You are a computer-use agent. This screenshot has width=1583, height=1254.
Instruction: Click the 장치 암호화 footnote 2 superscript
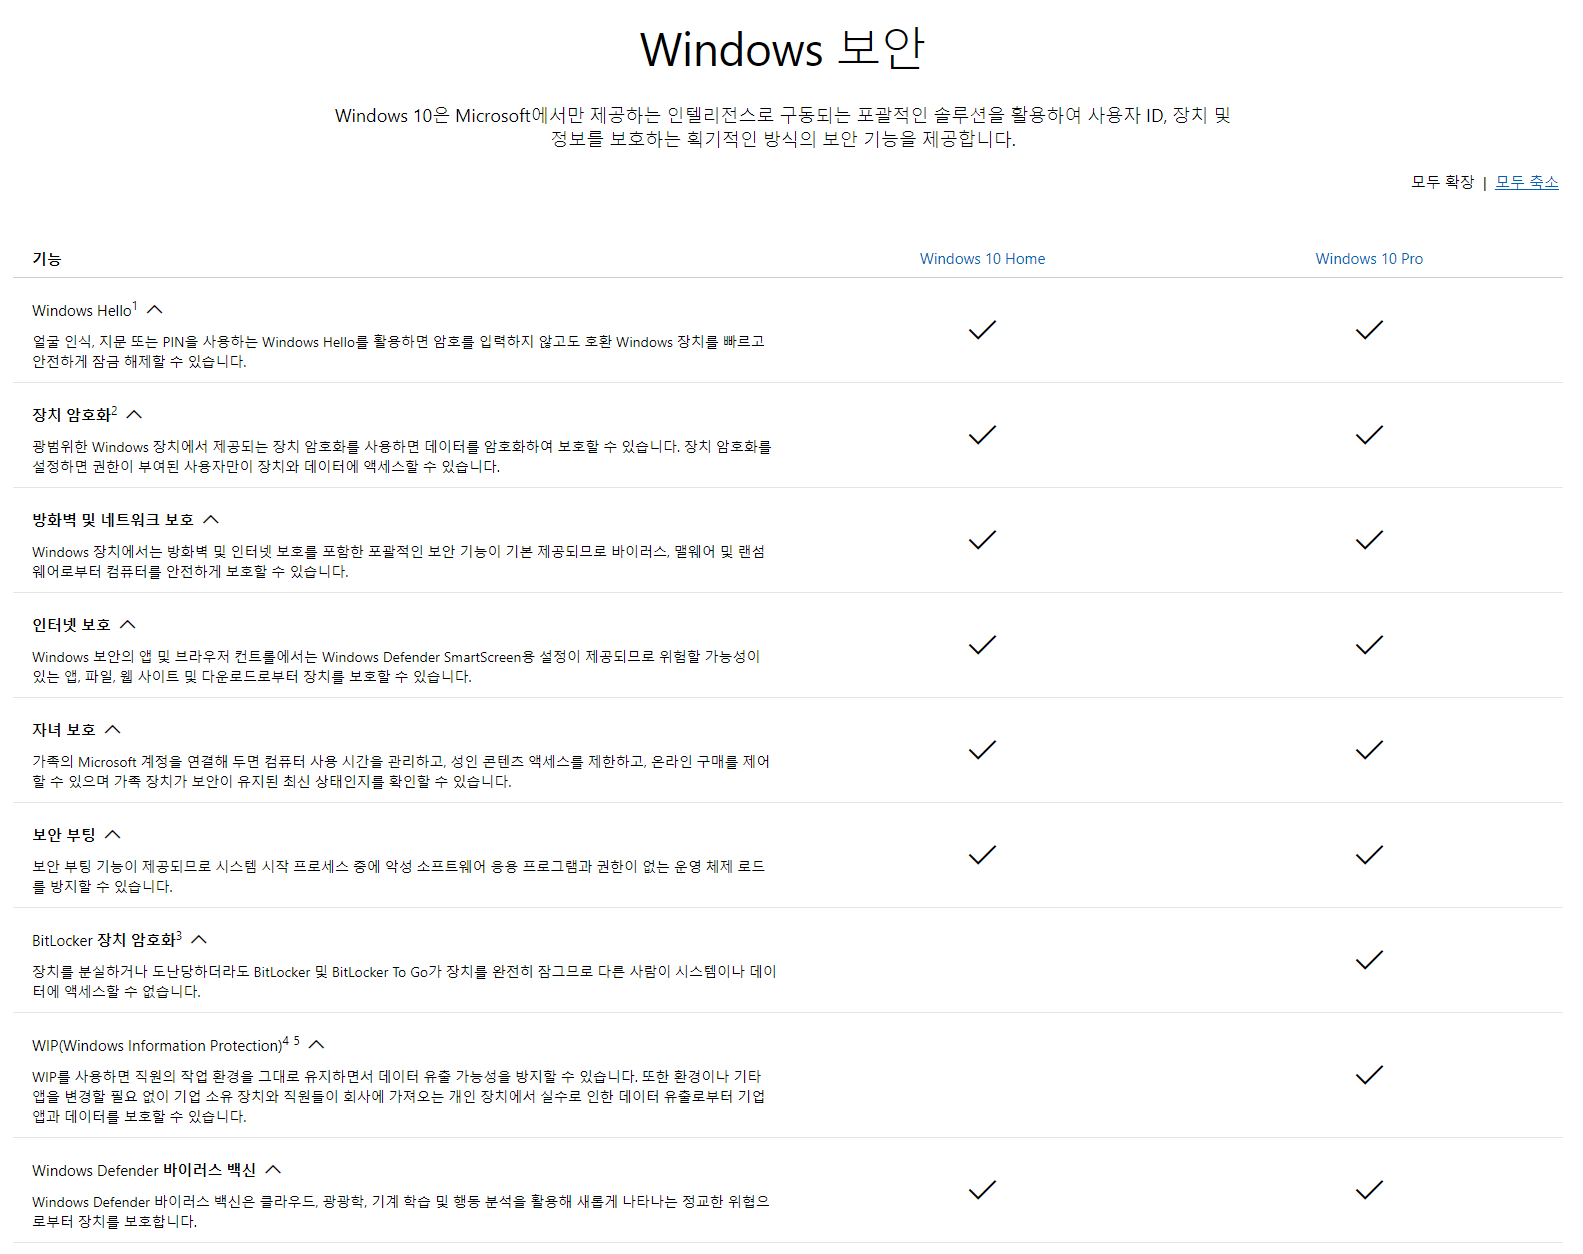coord(114,411)
